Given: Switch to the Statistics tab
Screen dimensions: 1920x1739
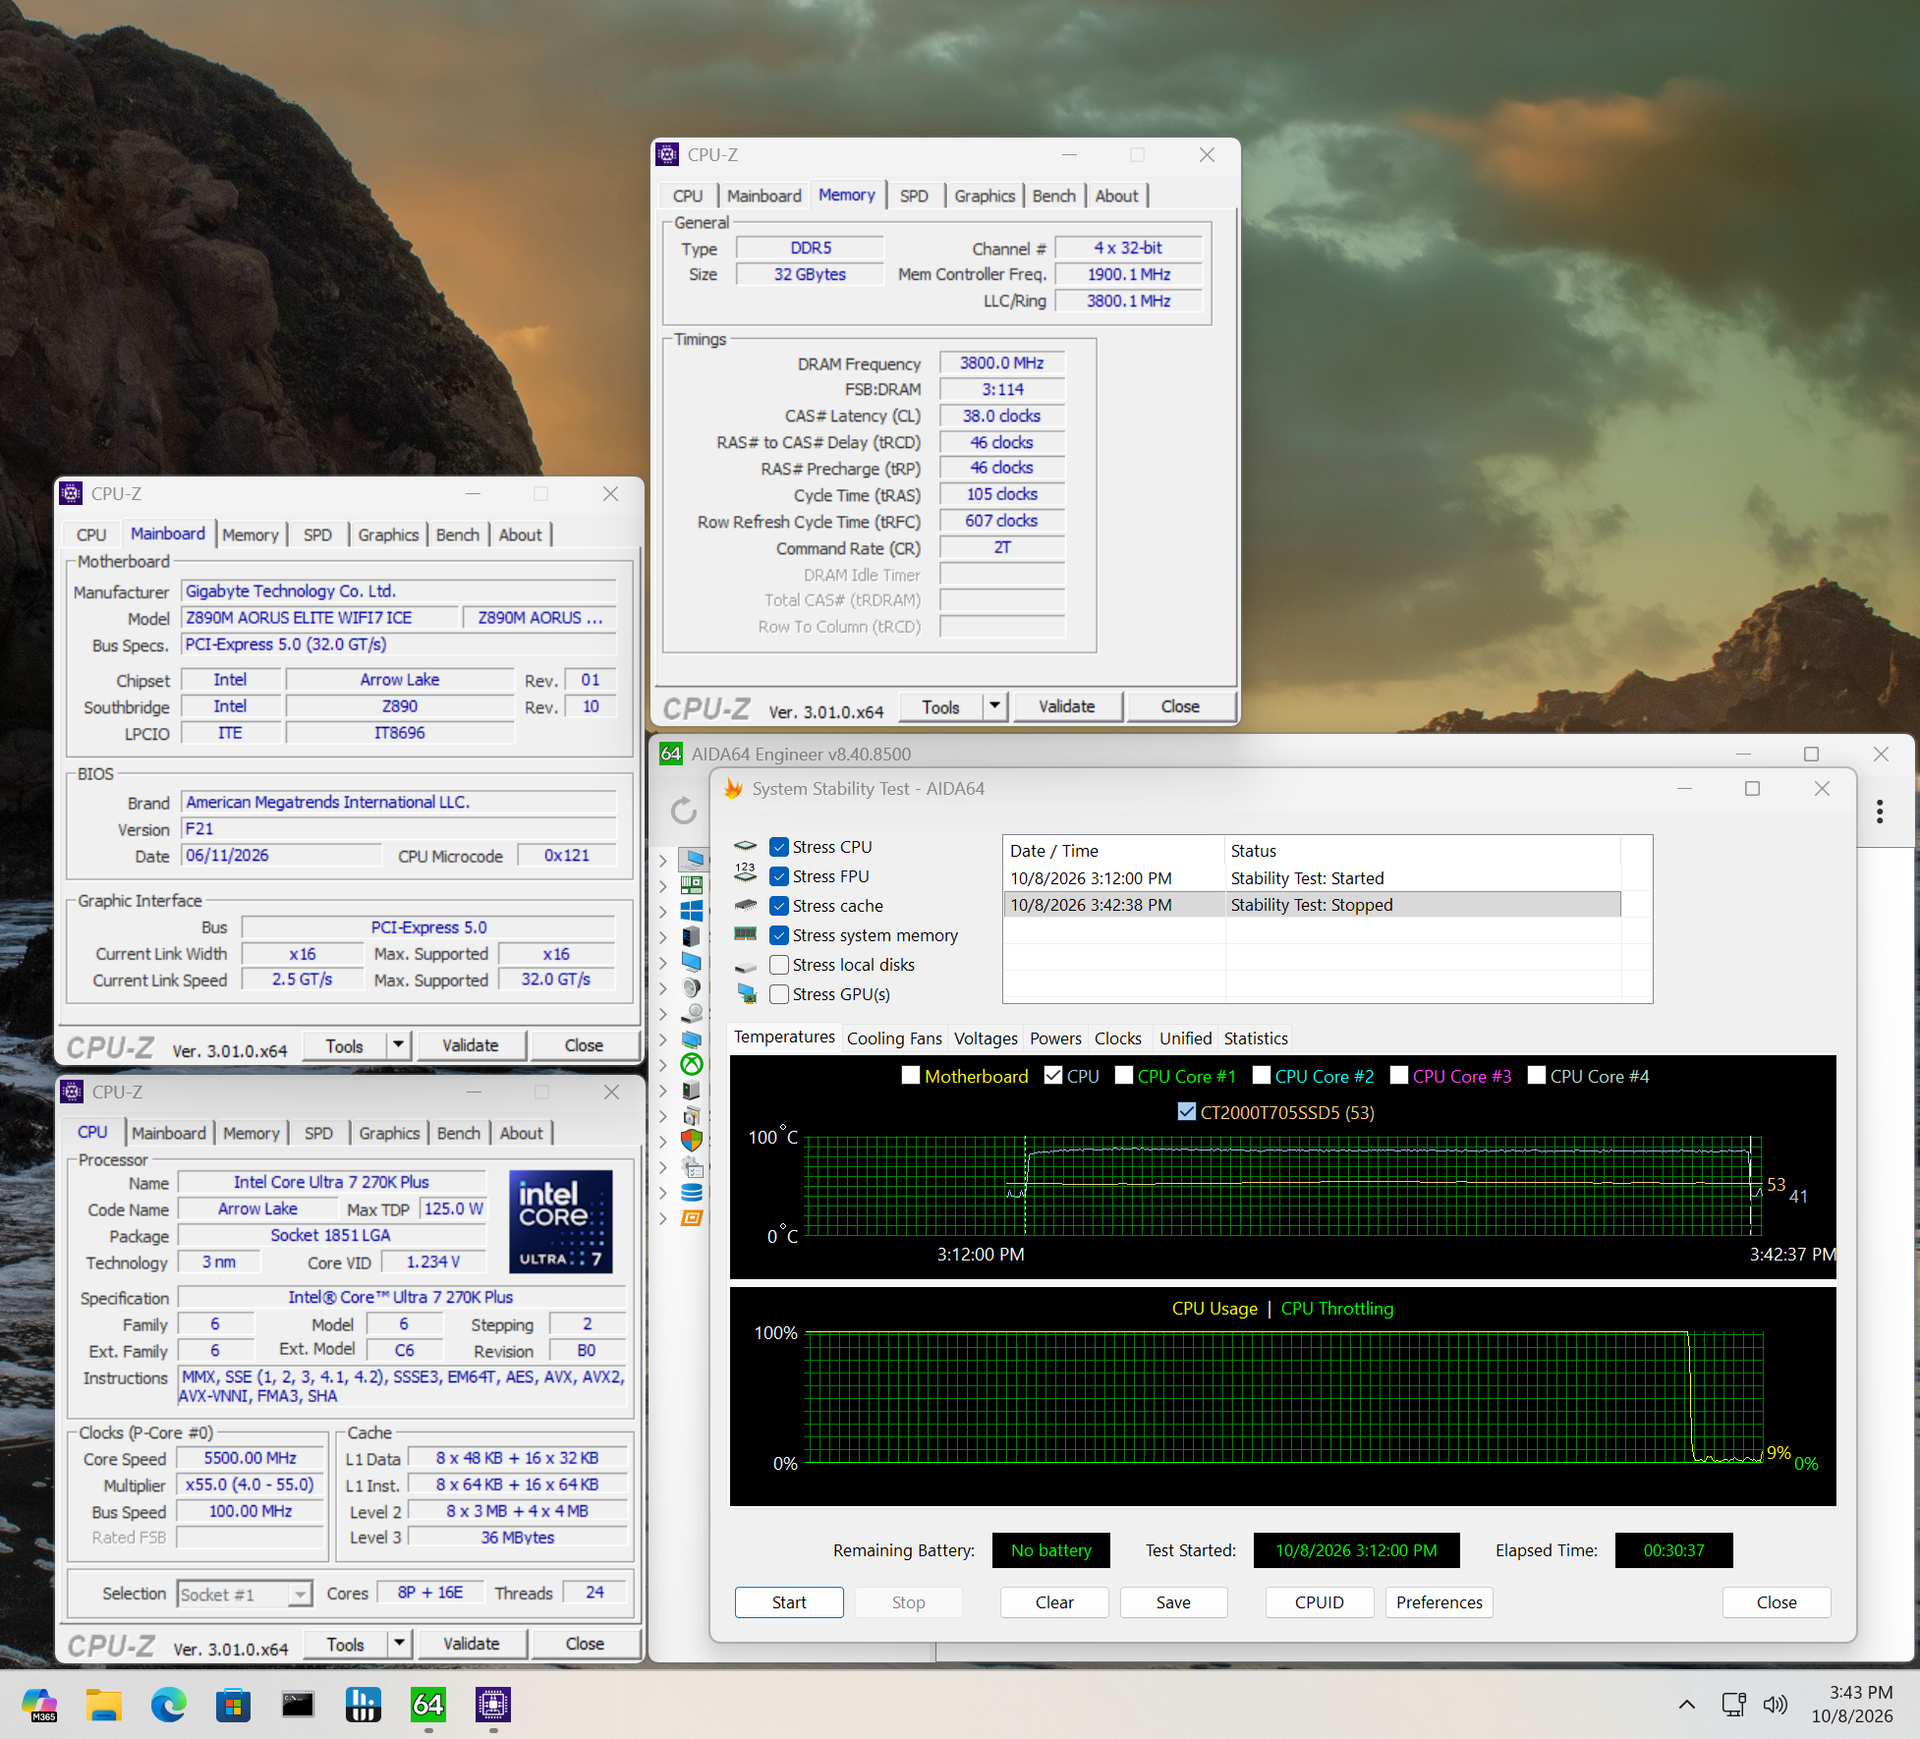Looking at the screenshot, I should (1256, 1038).
